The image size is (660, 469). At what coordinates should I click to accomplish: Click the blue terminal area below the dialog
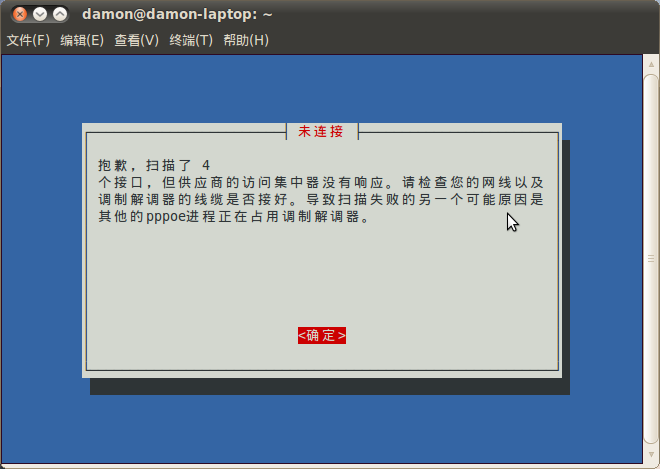pyautogui.click(x=322, y=429)
